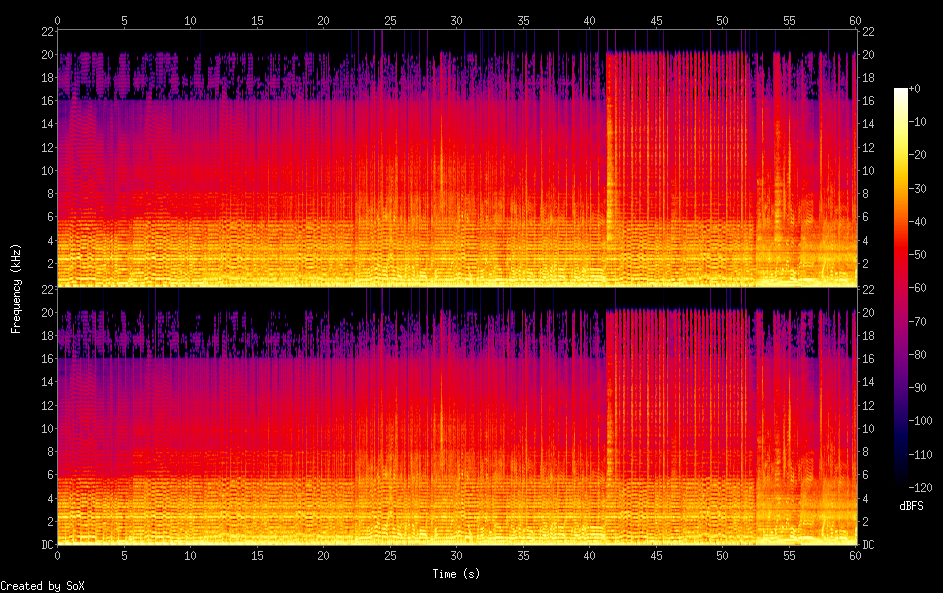
Task: Select the 30 second mark on top time axis
Action: (456, 20)
